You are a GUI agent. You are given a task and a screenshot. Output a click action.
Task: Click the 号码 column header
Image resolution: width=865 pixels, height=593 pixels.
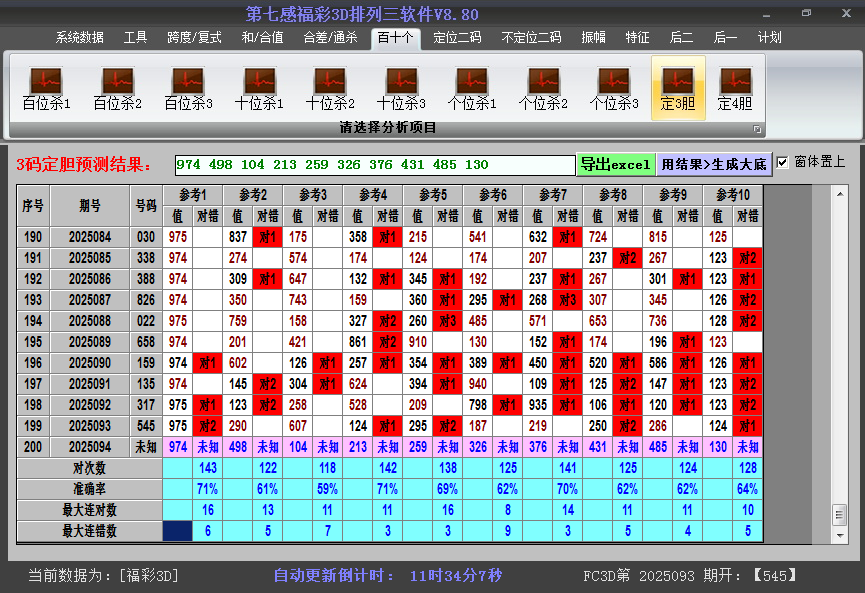point(146,206)
